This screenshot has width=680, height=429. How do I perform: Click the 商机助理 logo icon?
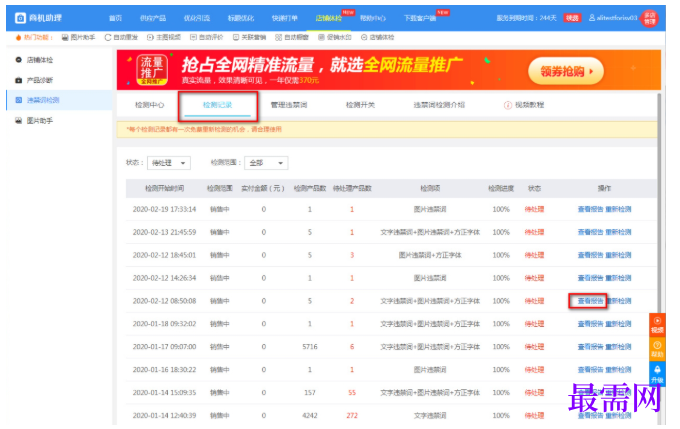click(x=20, y=18)
